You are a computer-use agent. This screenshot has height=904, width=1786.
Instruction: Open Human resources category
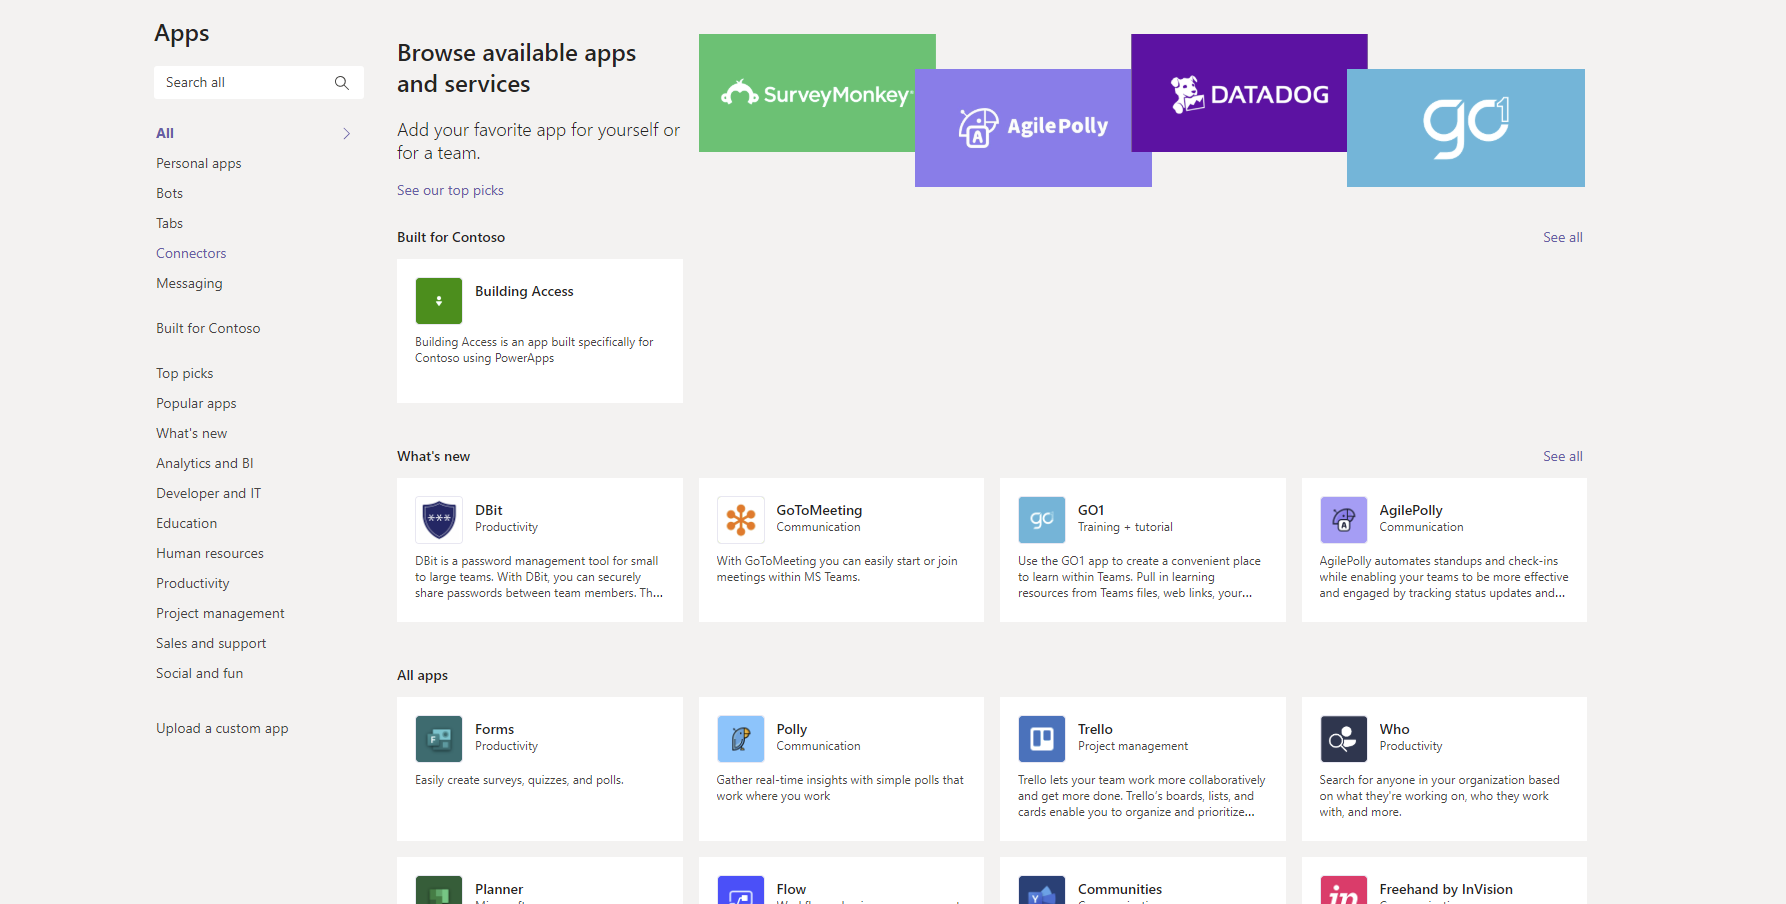(210, 553)
